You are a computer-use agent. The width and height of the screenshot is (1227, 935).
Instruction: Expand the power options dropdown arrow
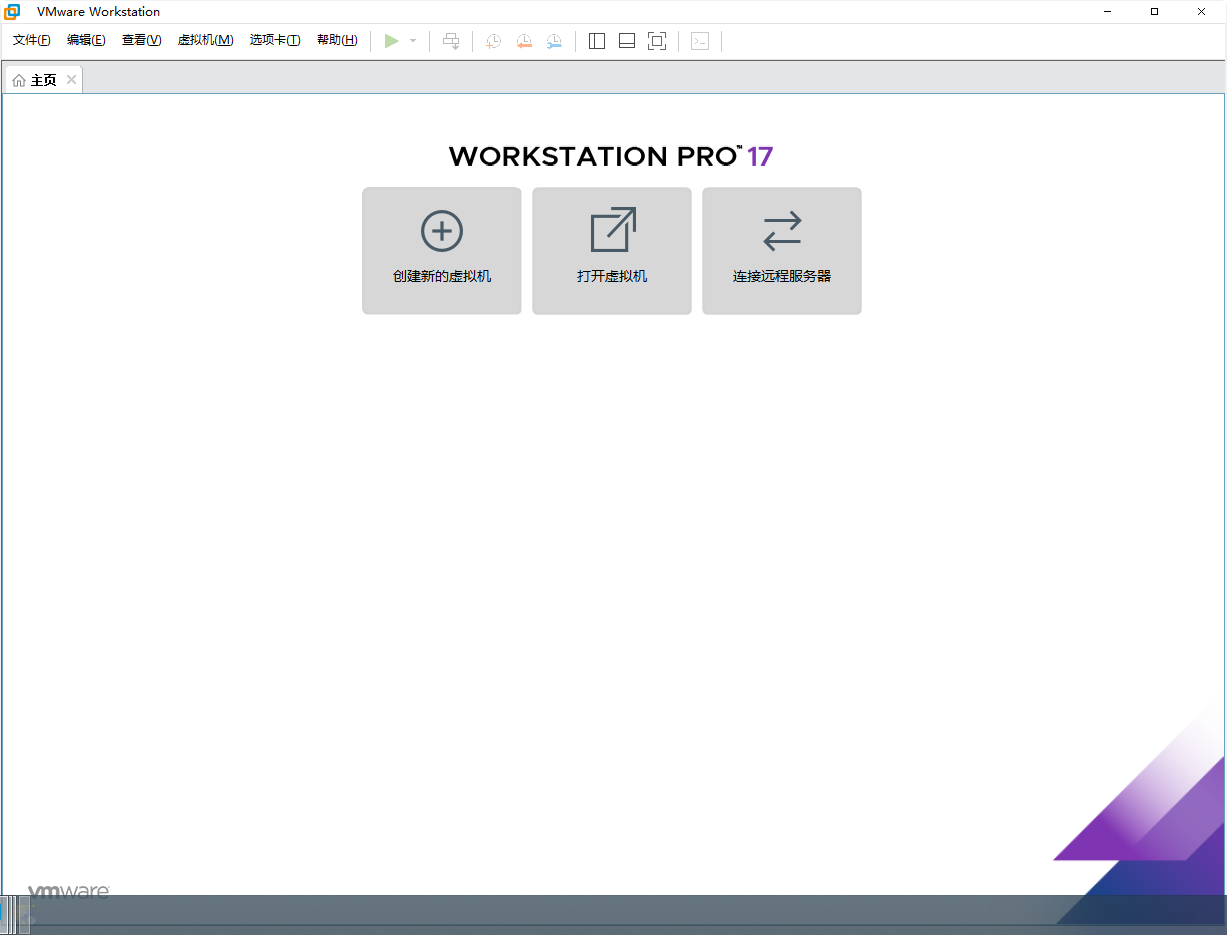pyautogui.click(x=413, y=41)
